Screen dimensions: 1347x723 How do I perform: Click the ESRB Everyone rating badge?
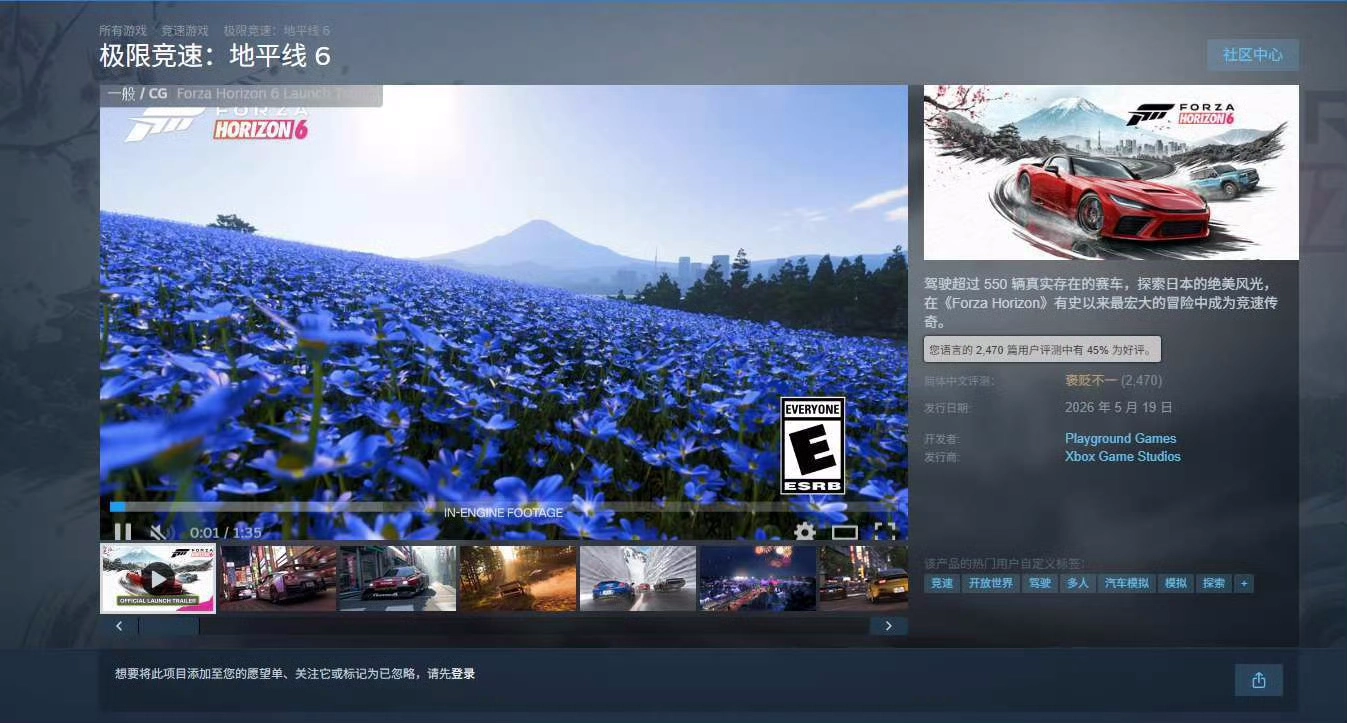(x=813, y=445)
